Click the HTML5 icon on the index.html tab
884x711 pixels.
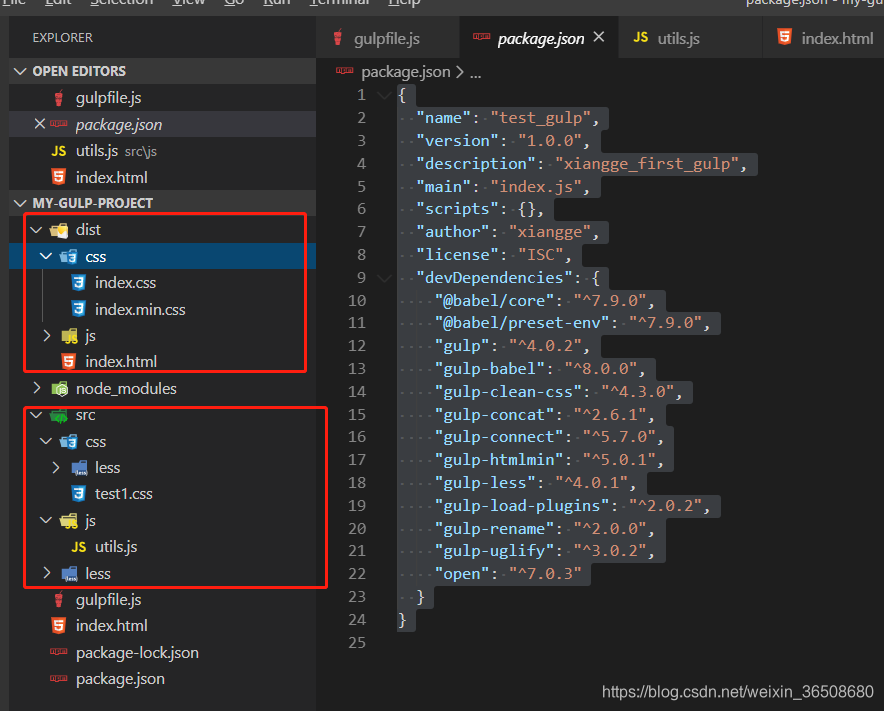(784, 37)
